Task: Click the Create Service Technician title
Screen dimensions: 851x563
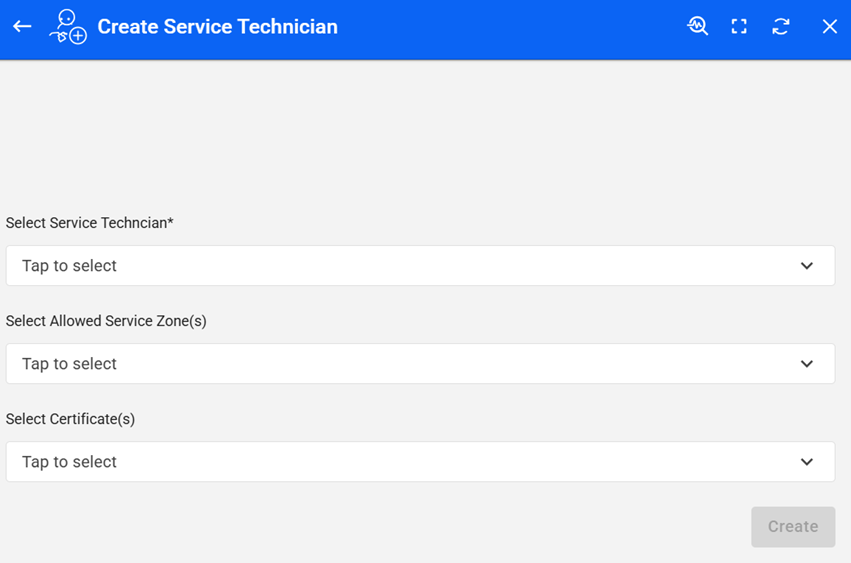Action: tap(217, 27)
